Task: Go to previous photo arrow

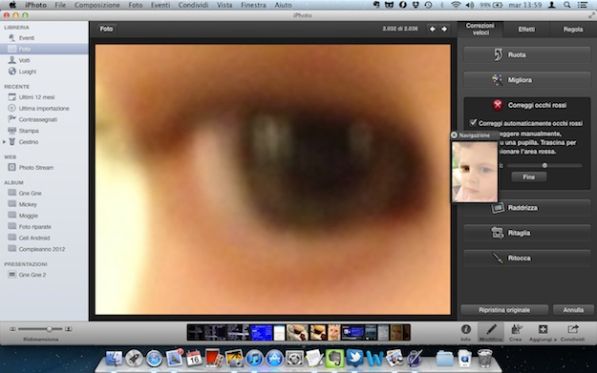Action: click(433, 29)
